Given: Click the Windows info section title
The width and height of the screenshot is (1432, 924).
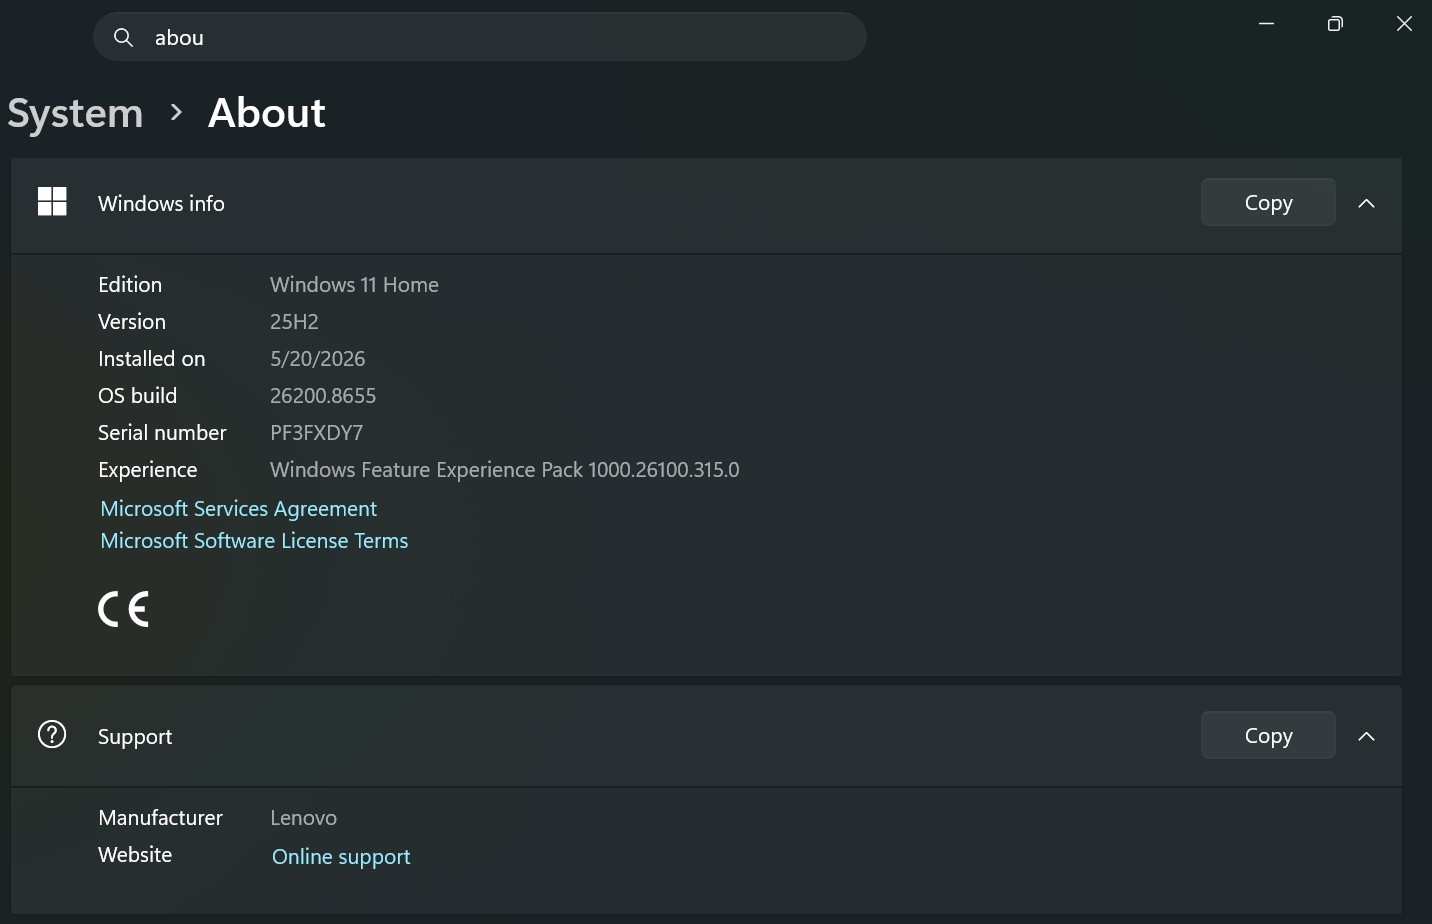Looking at the screenshot, I should (161, 203).
